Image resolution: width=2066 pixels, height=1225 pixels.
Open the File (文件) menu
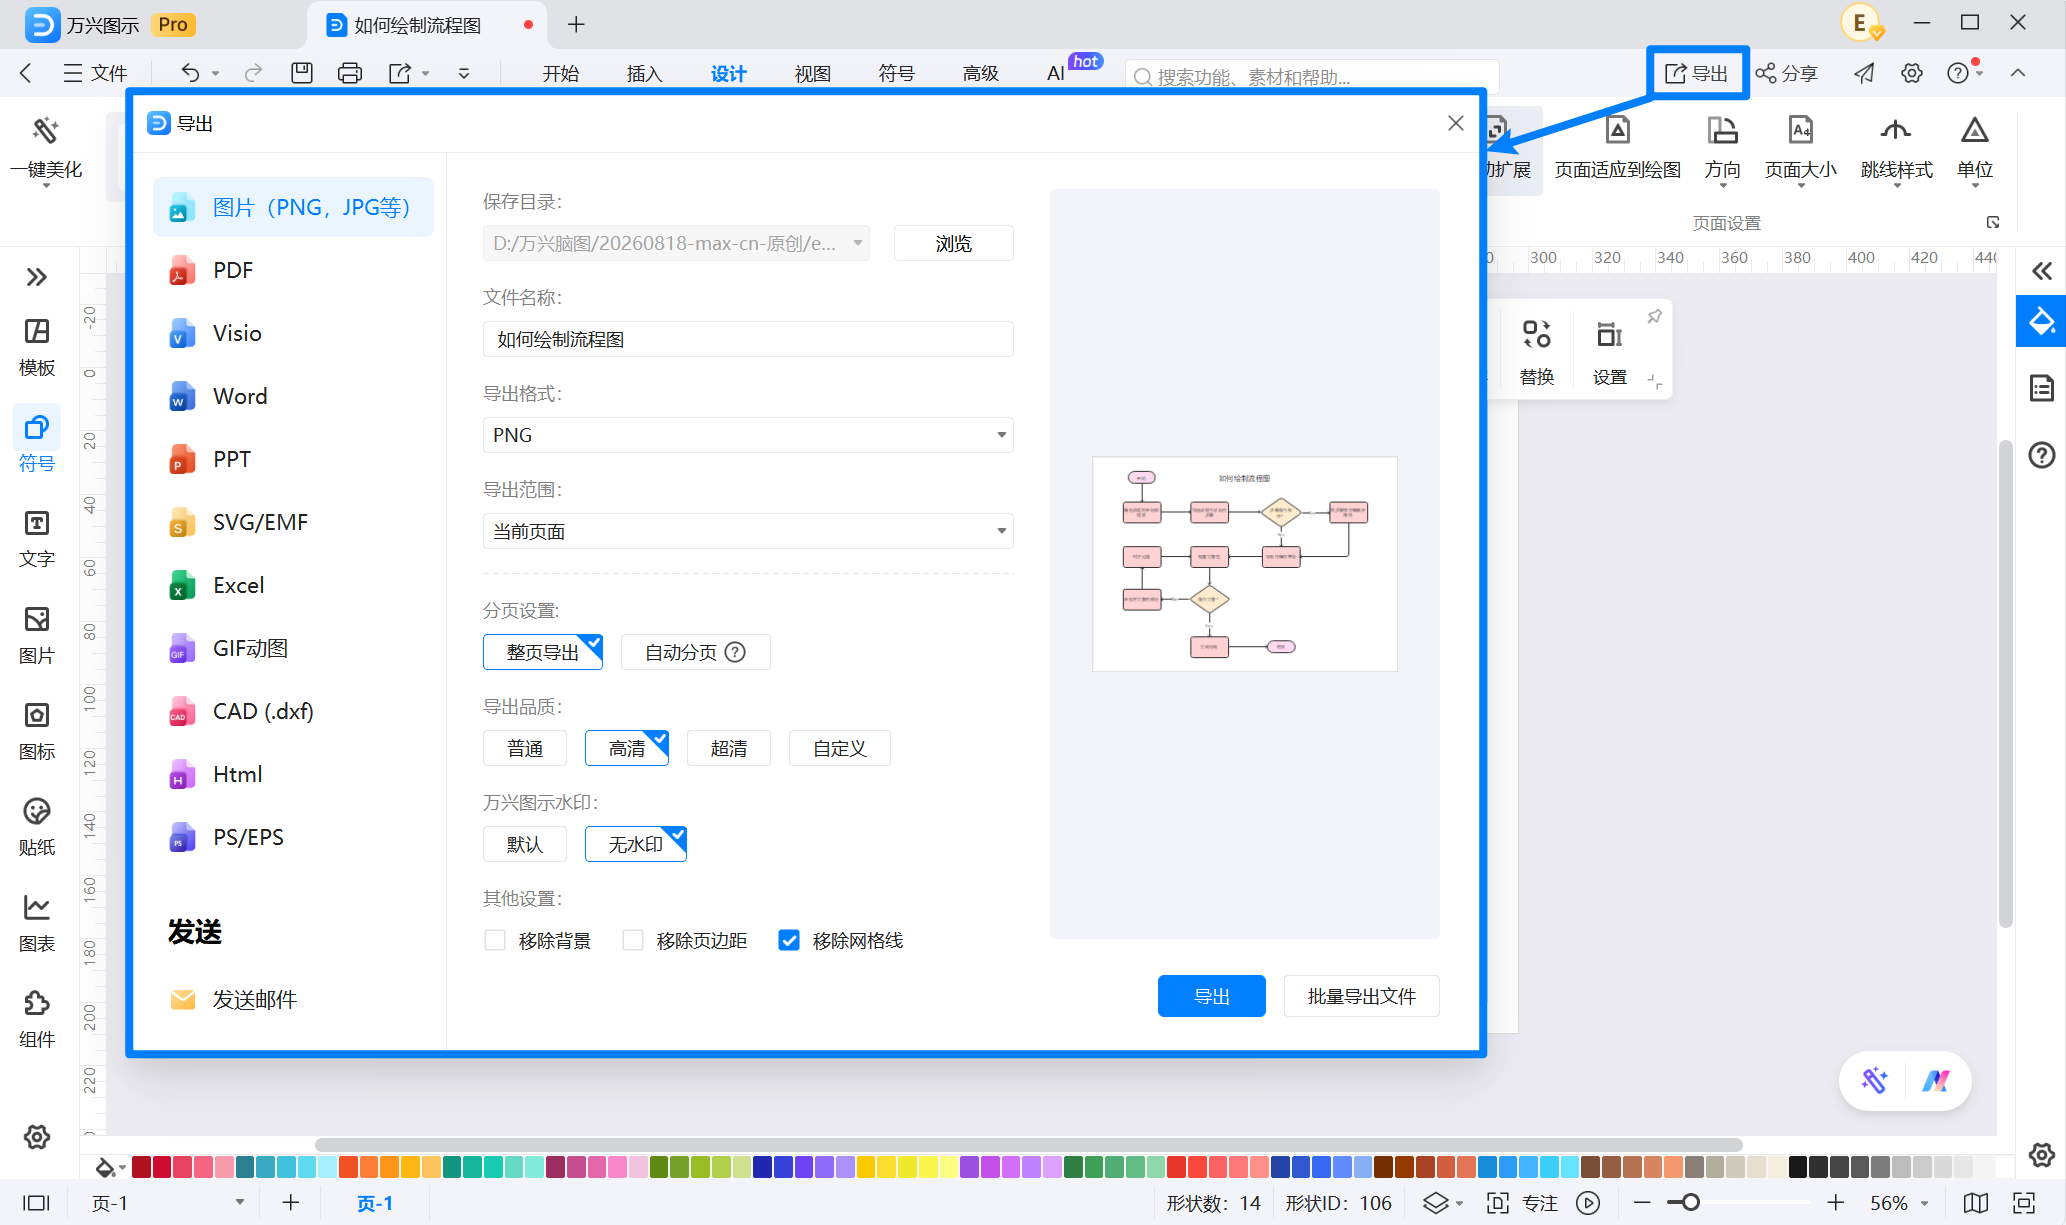coord(95,73)
